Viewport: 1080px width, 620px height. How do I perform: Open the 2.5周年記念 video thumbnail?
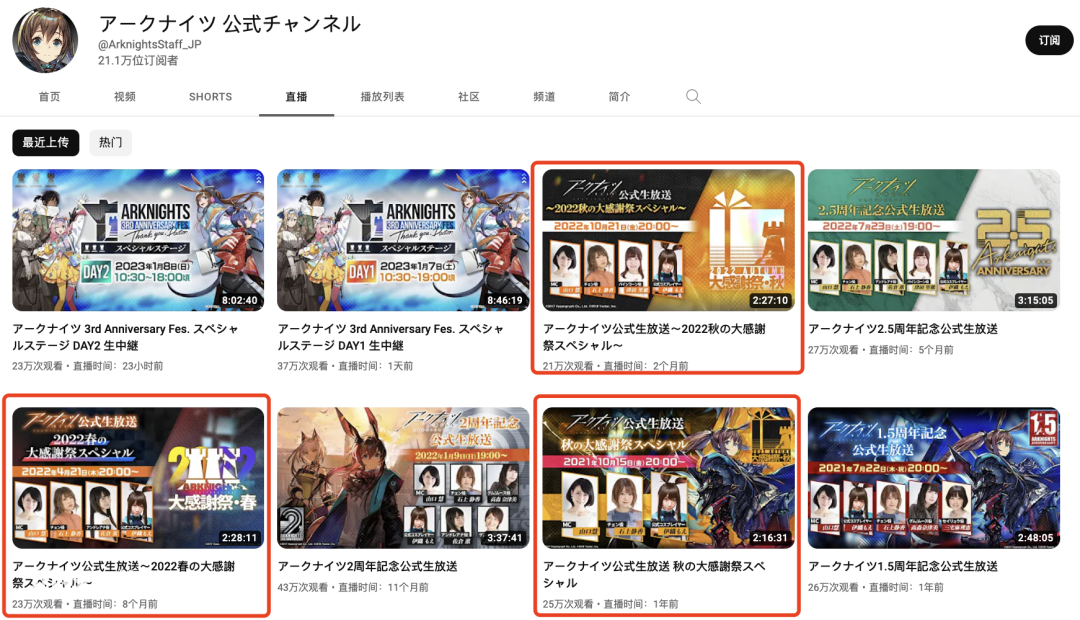click(x=933, y=240)
